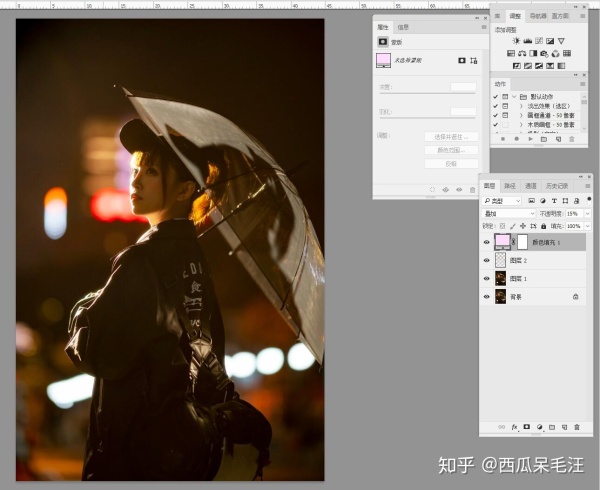
Task: Toggle lock position (move icon)
Action: point(523,226)
